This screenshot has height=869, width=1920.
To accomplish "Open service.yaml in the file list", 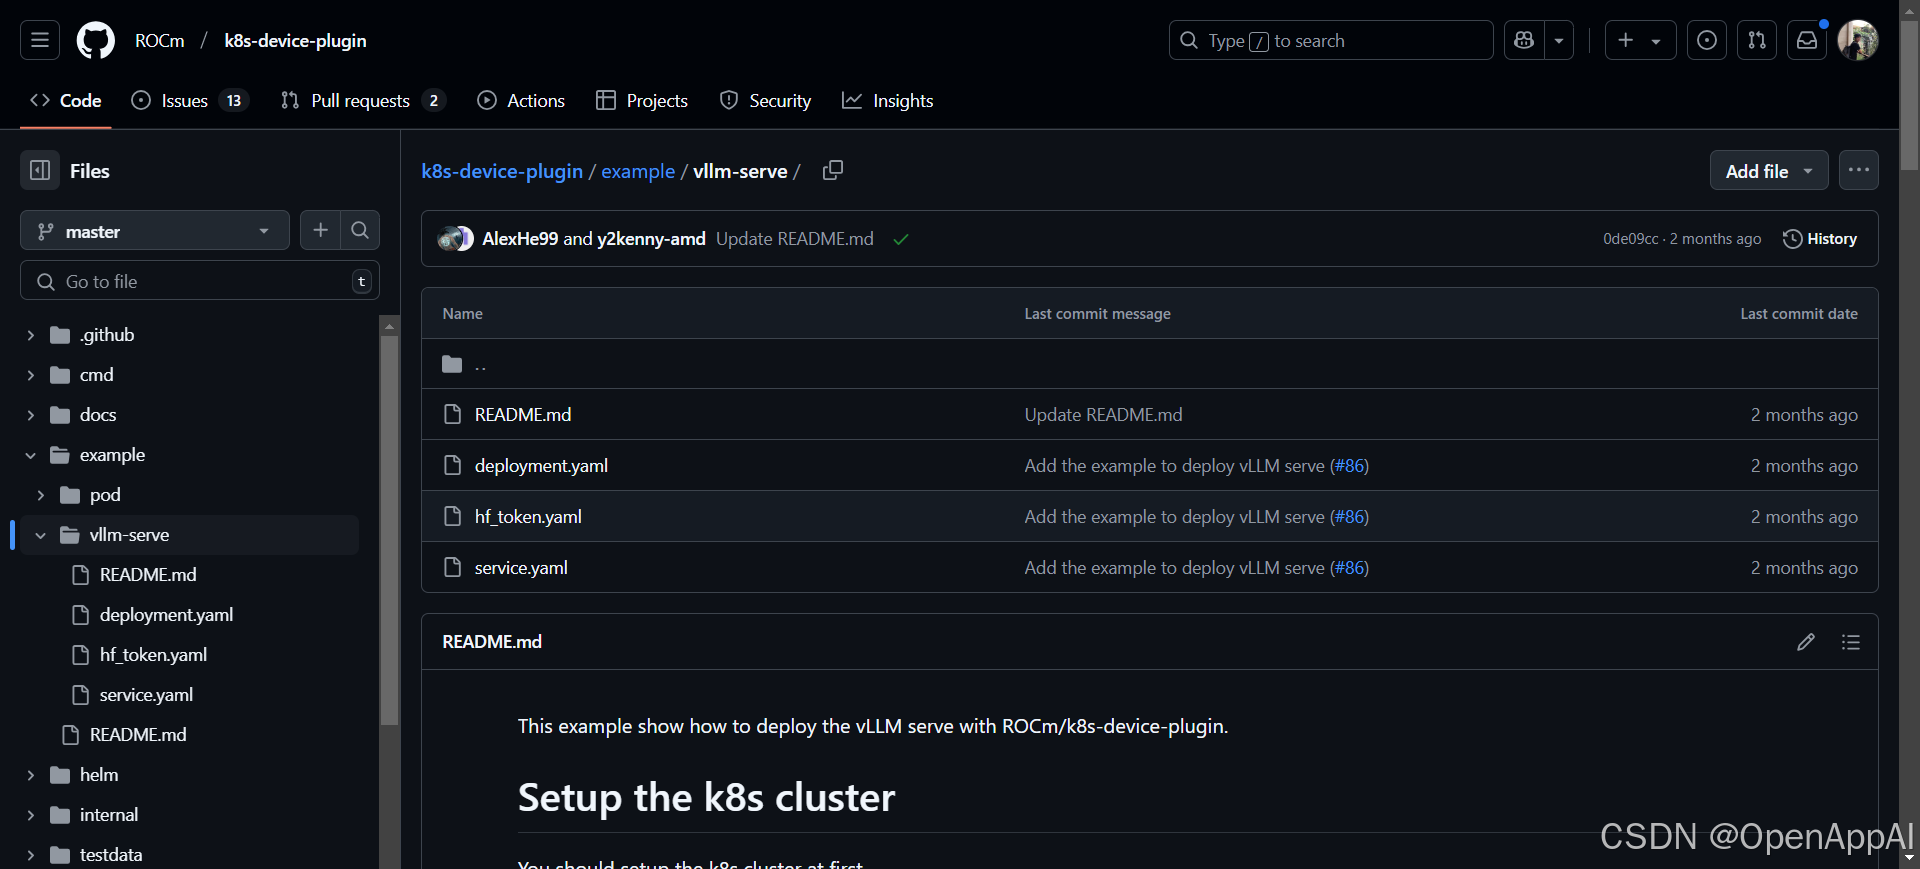I will coord(521,567).
